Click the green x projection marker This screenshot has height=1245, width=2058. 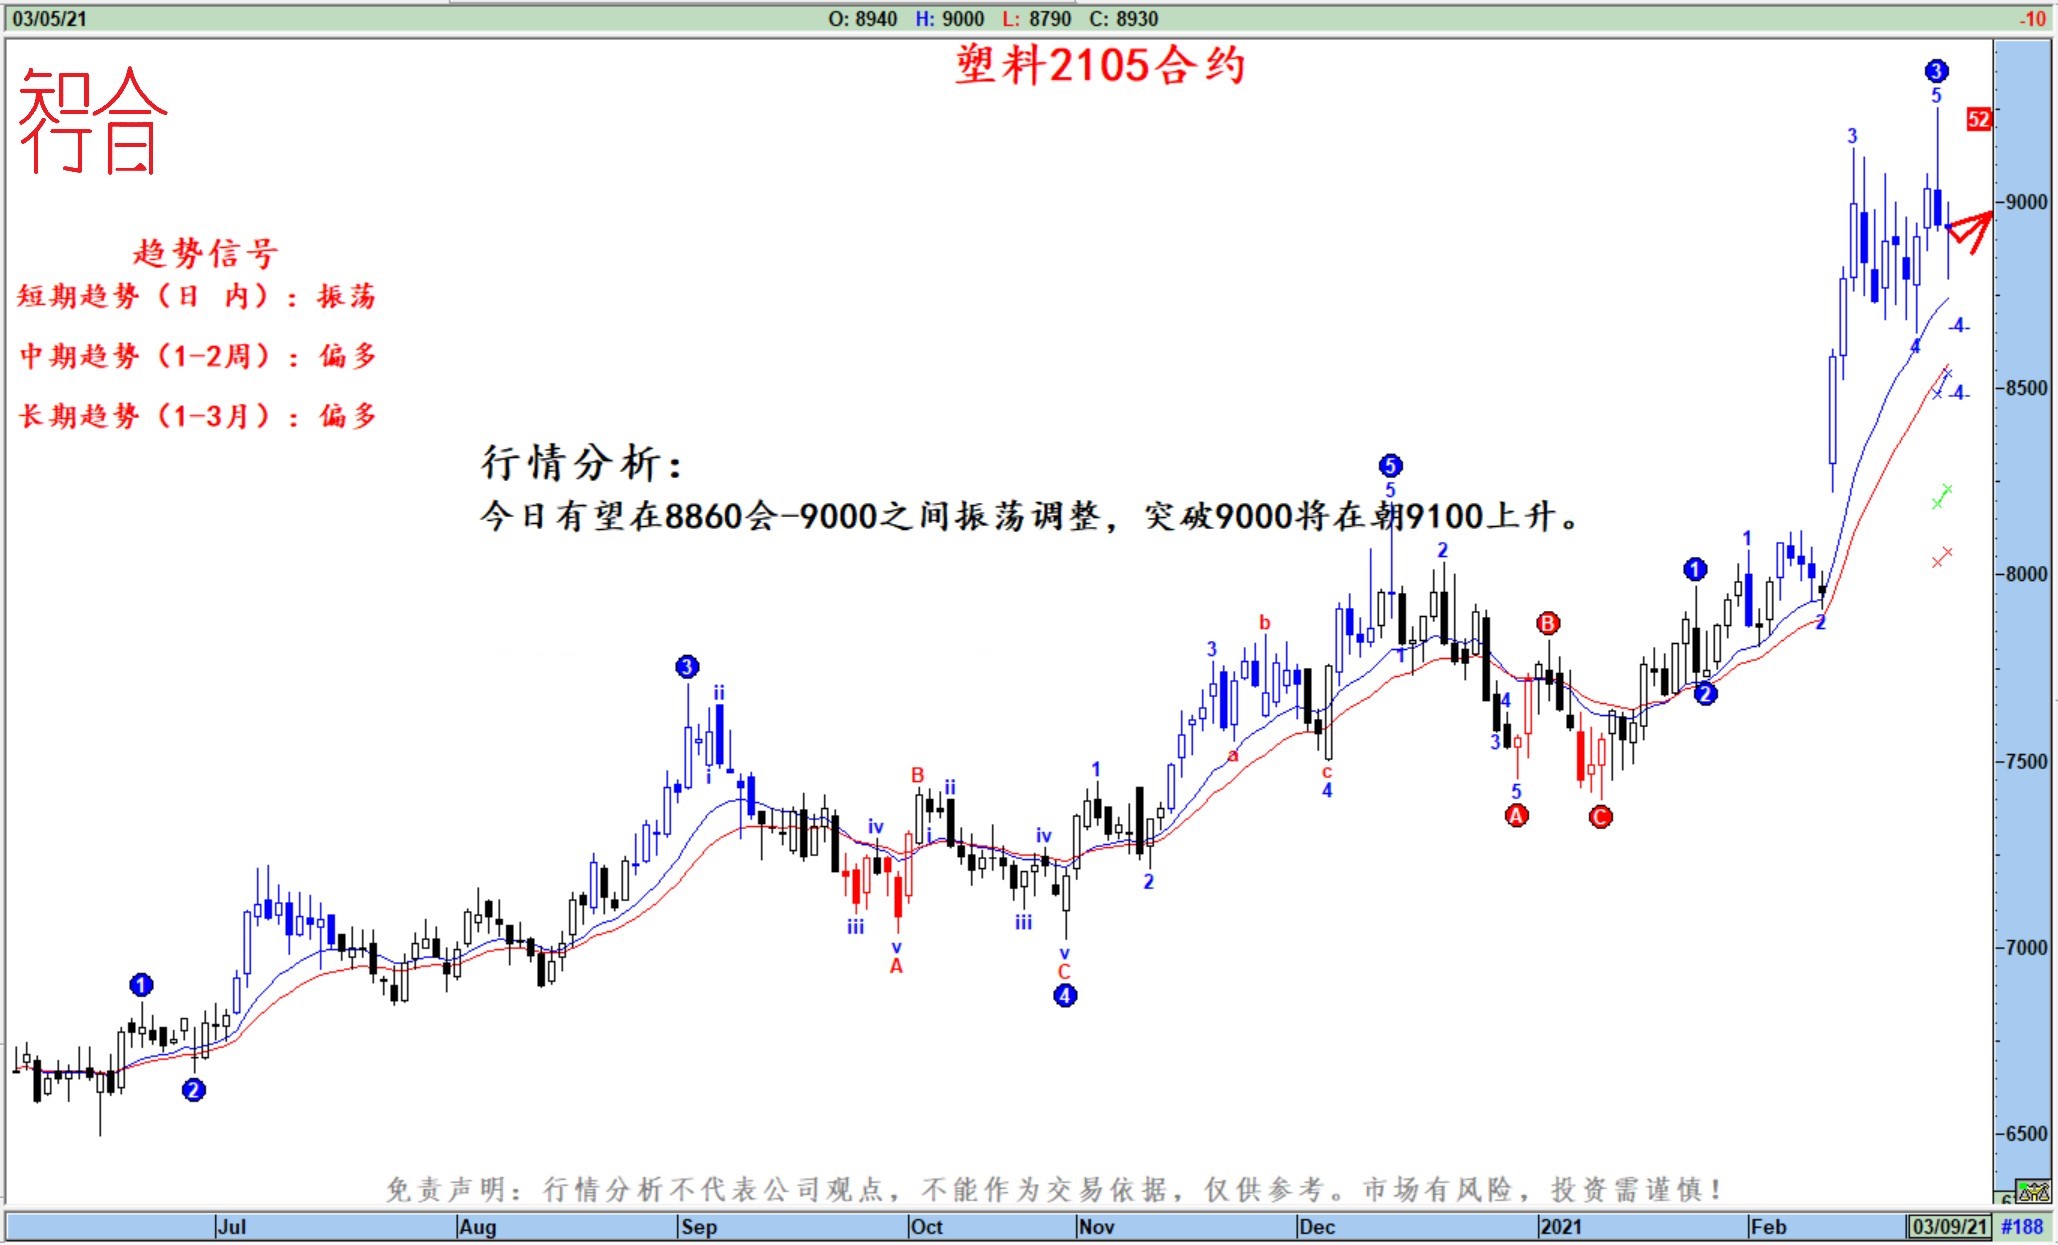[1941, 495]
